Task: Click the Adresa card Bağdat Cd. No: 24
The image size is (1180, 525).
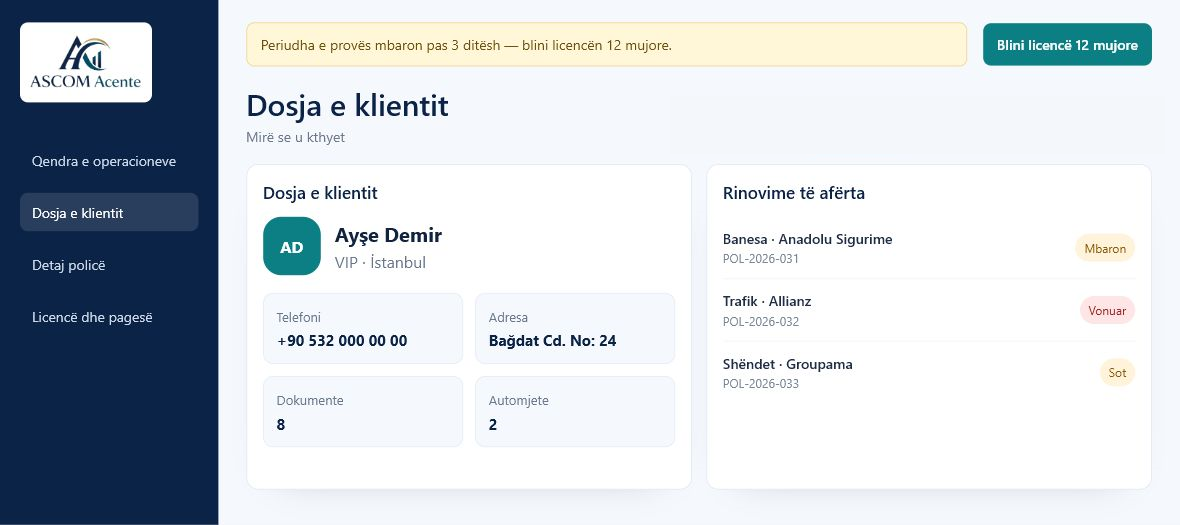Action: pos(575,329)
